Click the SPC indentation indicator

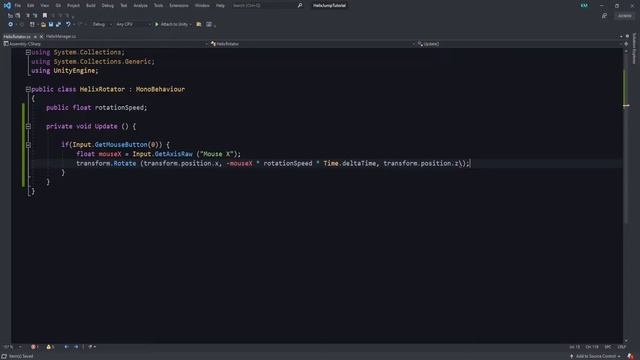click(608, 347)
